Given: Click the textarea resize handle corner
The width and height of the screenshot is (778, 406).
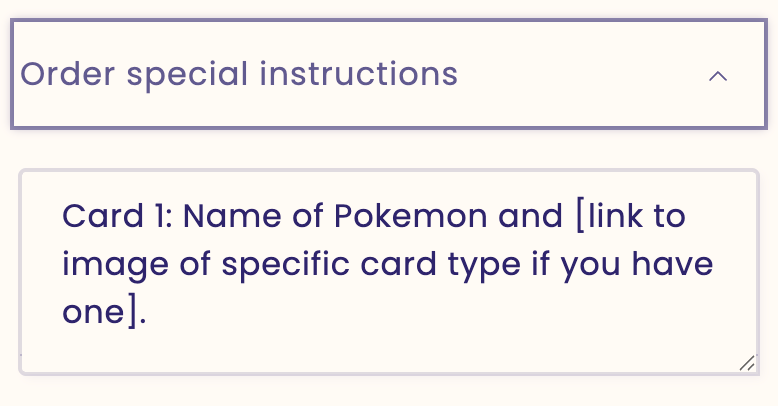Looking at the screenshot, I should (x=747, y=364).
